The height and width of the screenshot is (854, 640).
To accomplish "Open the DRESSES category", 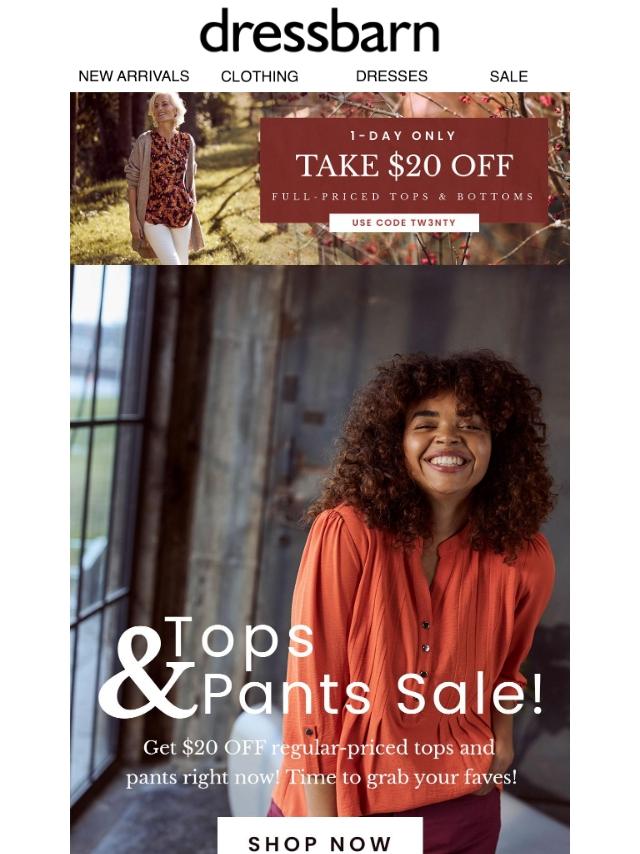I will click(x=391, y=76).
